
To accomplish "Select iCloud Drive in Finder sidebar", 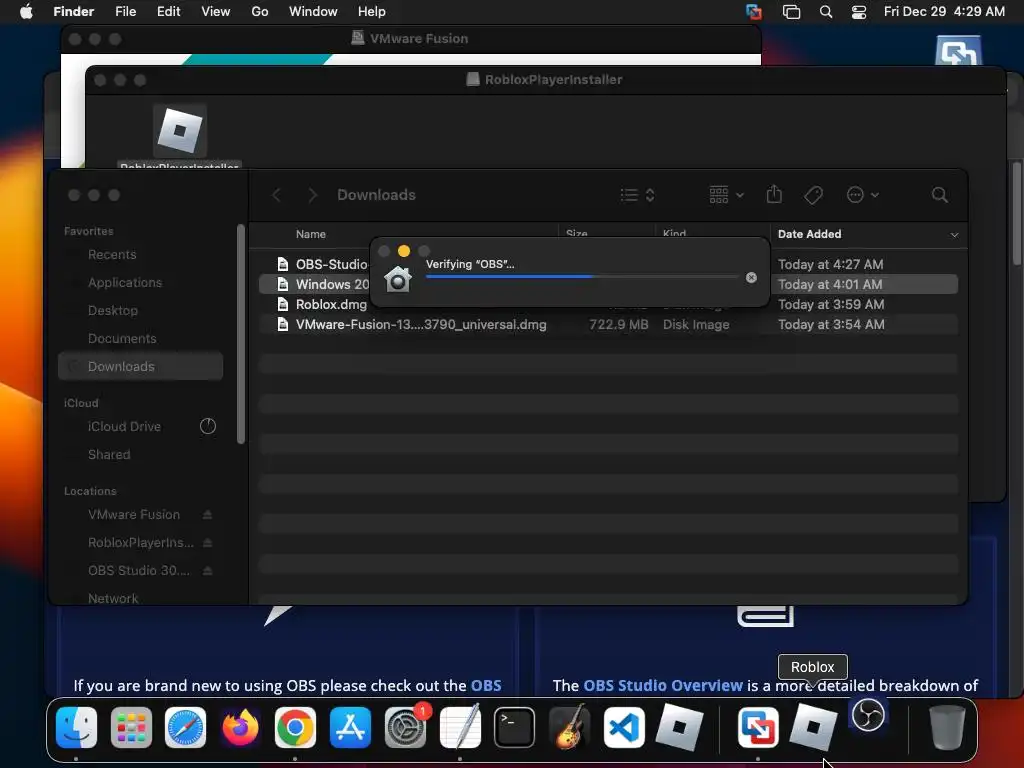I will pos(124,426).
